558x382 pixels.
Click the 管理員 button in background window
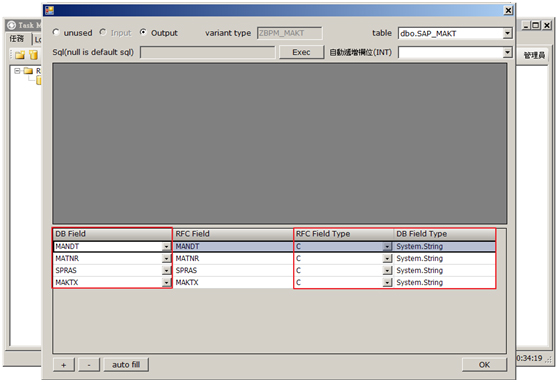534,55
